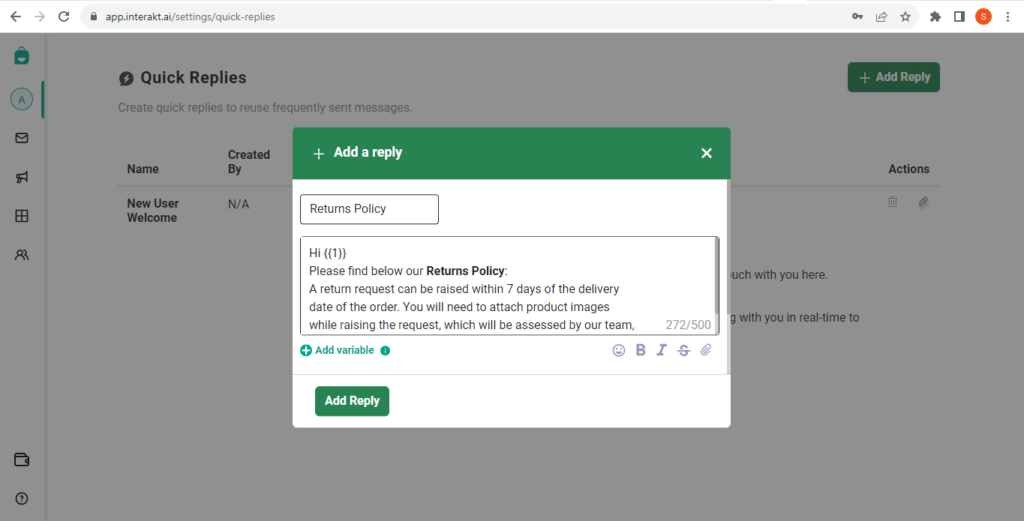The image size is (1024, 521).
Task: Open the wallet icon in the sidebar
Action: 22,460
